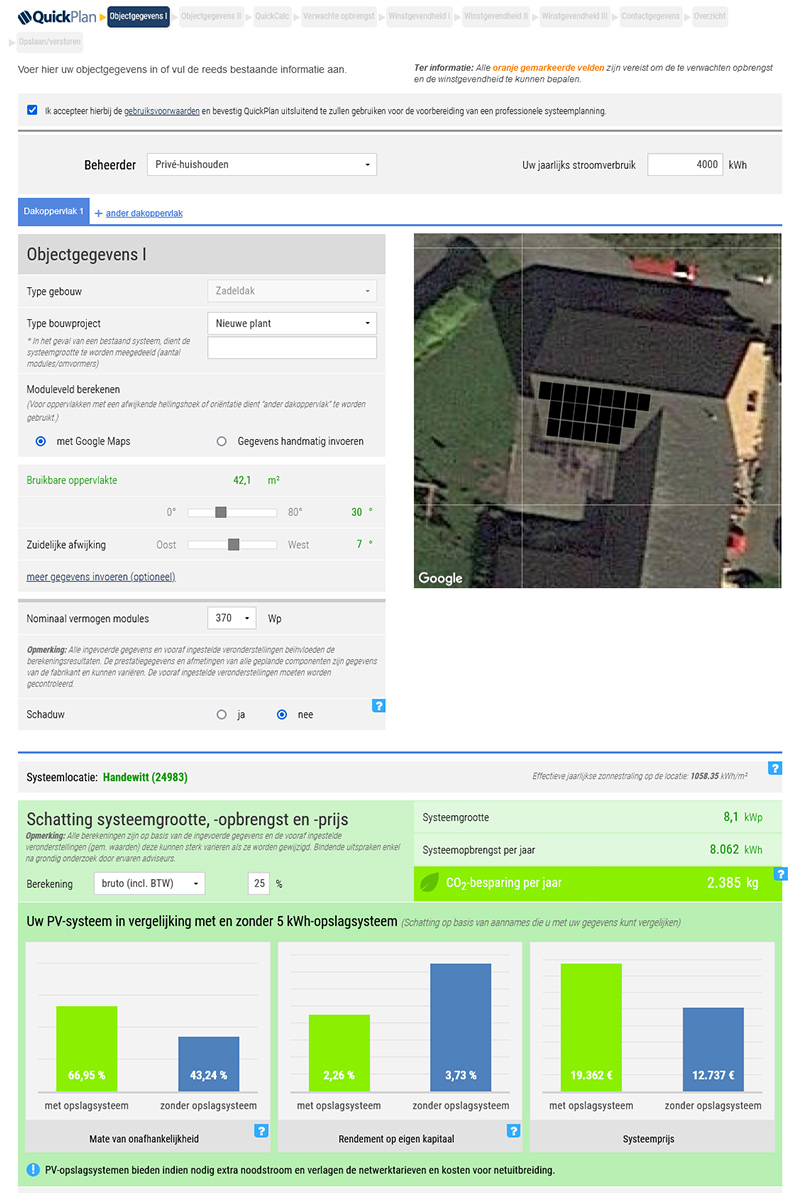Click Systeemopbrengst '8.062 kWh' value
The width and height of the screenshot is (800, 1193).
click(736, 849)
